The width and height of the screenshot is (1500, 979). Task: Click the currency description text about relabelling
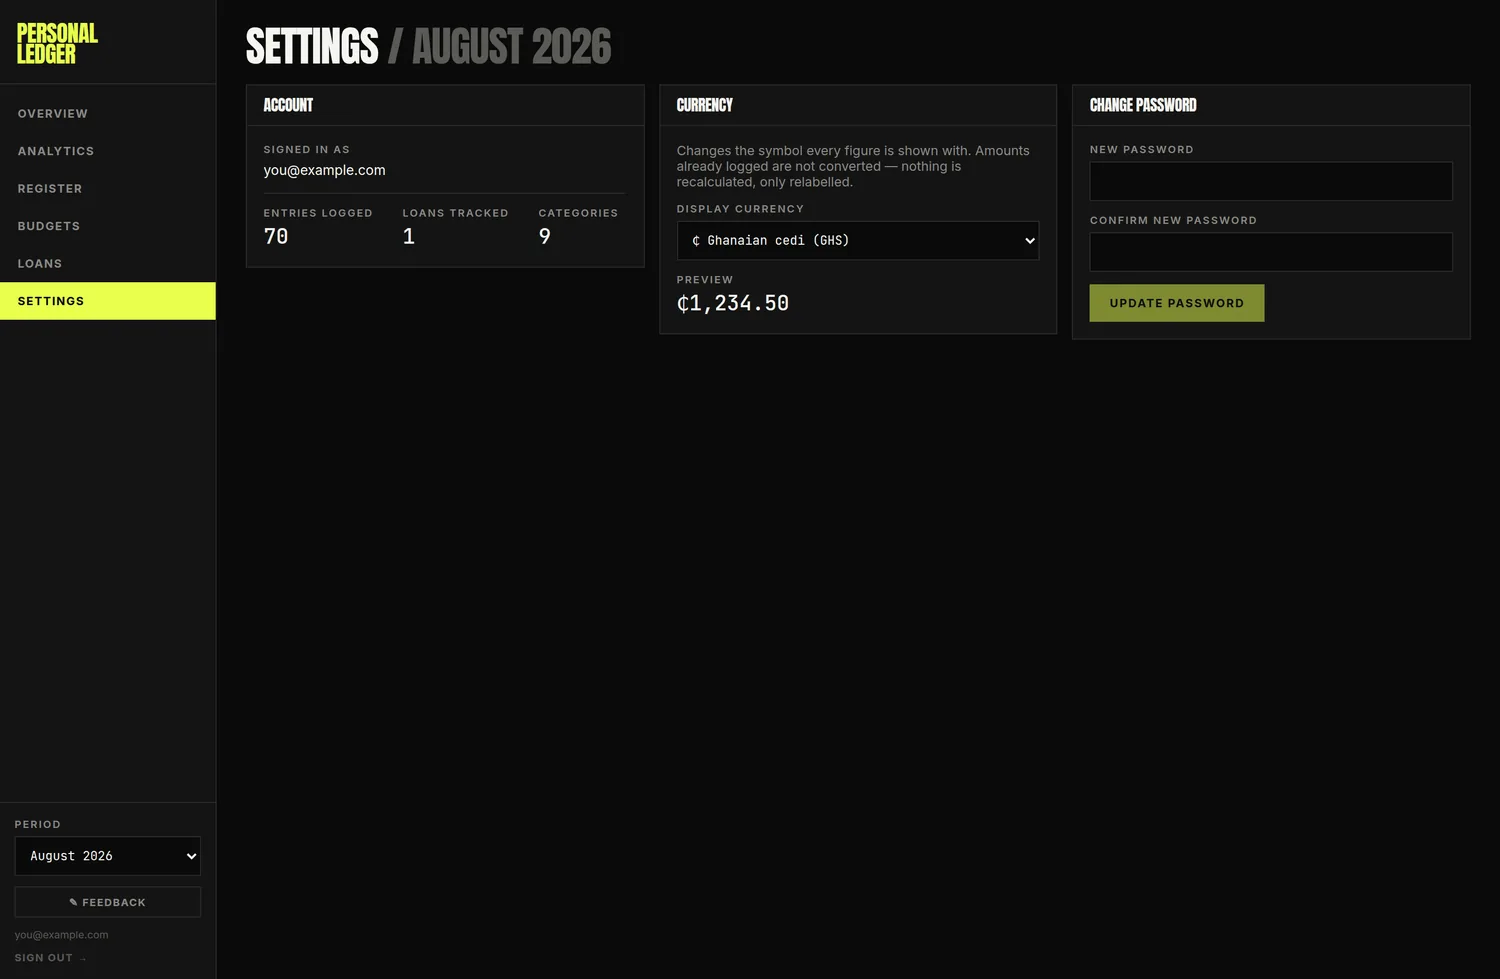[853, 166]
